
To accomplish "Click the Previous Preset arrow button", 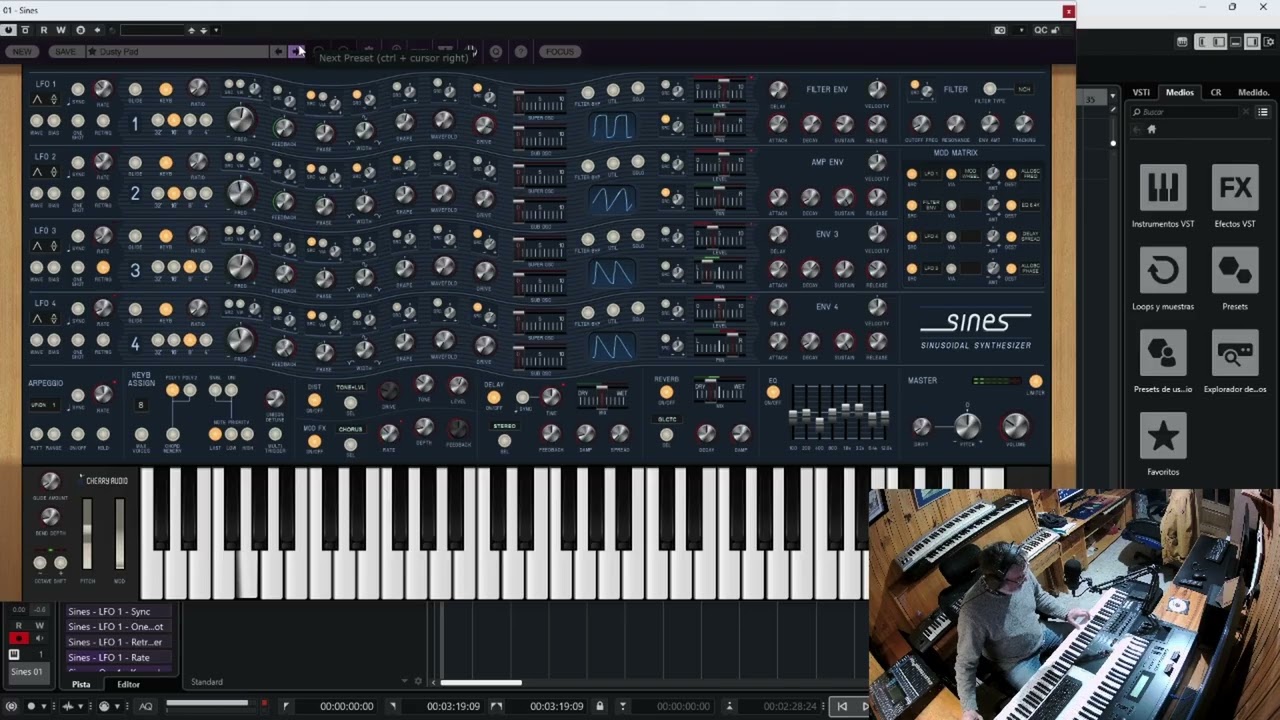I will 277,51.
